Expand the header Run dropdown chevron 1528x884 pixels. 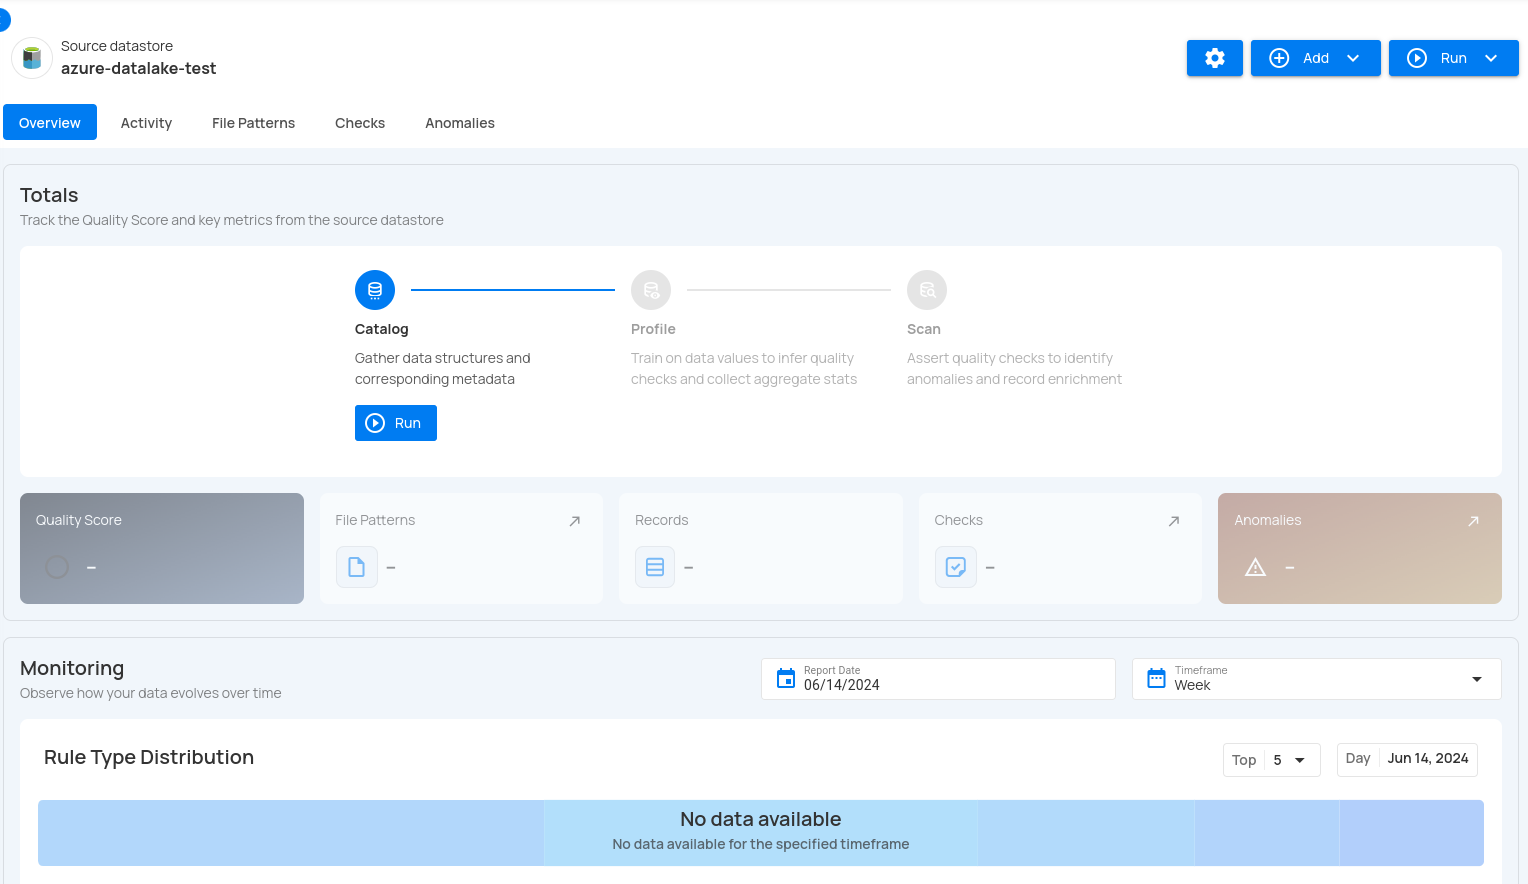coord(1491,58)
